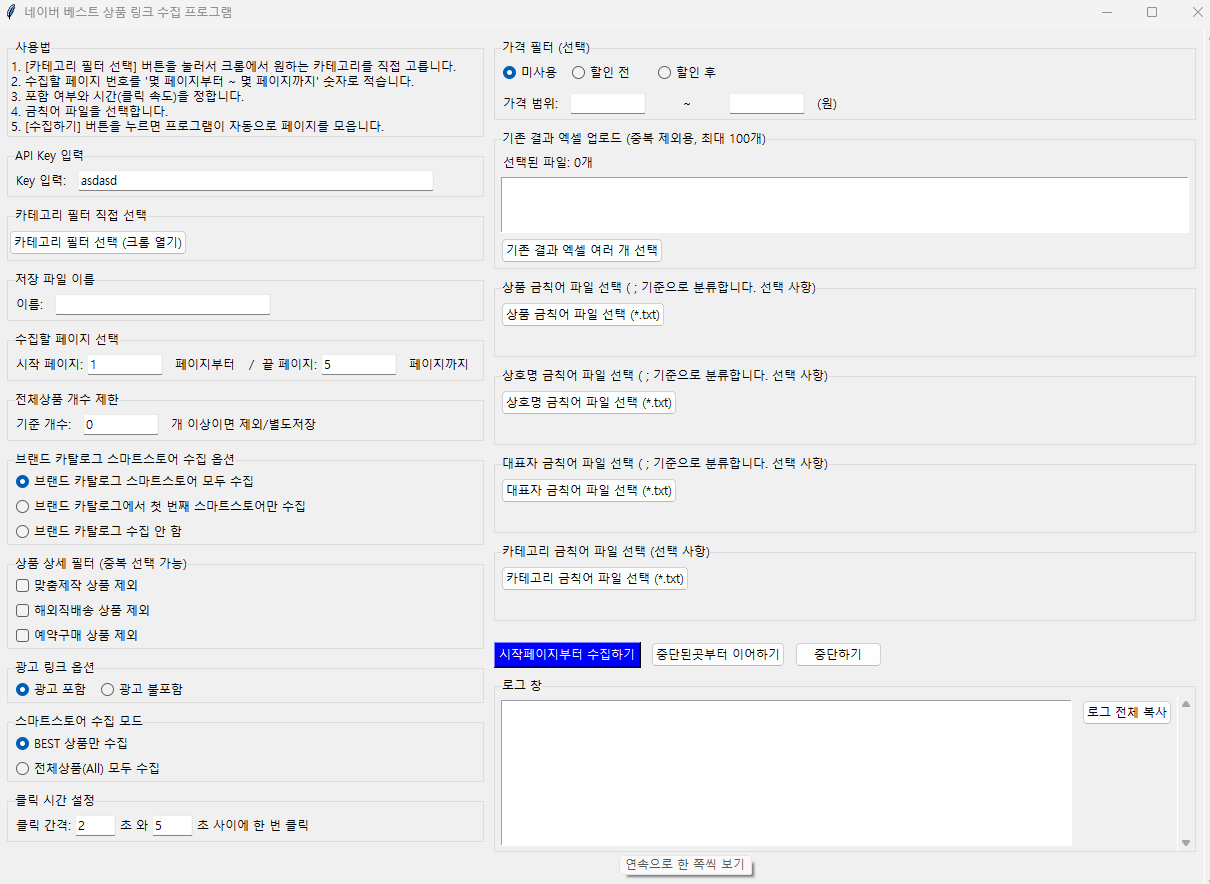Open the Chrome category filter selection window
The height and width of the screenshot is (884, 1210).
(x=97, y=241)
